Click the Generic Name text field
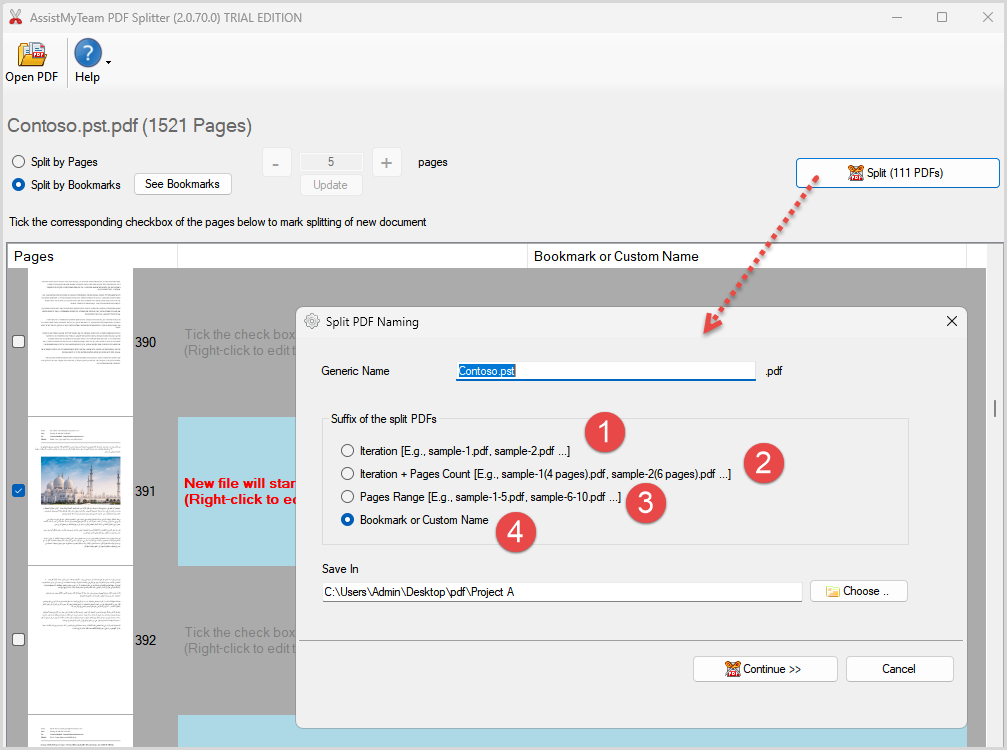 [605, 371]
